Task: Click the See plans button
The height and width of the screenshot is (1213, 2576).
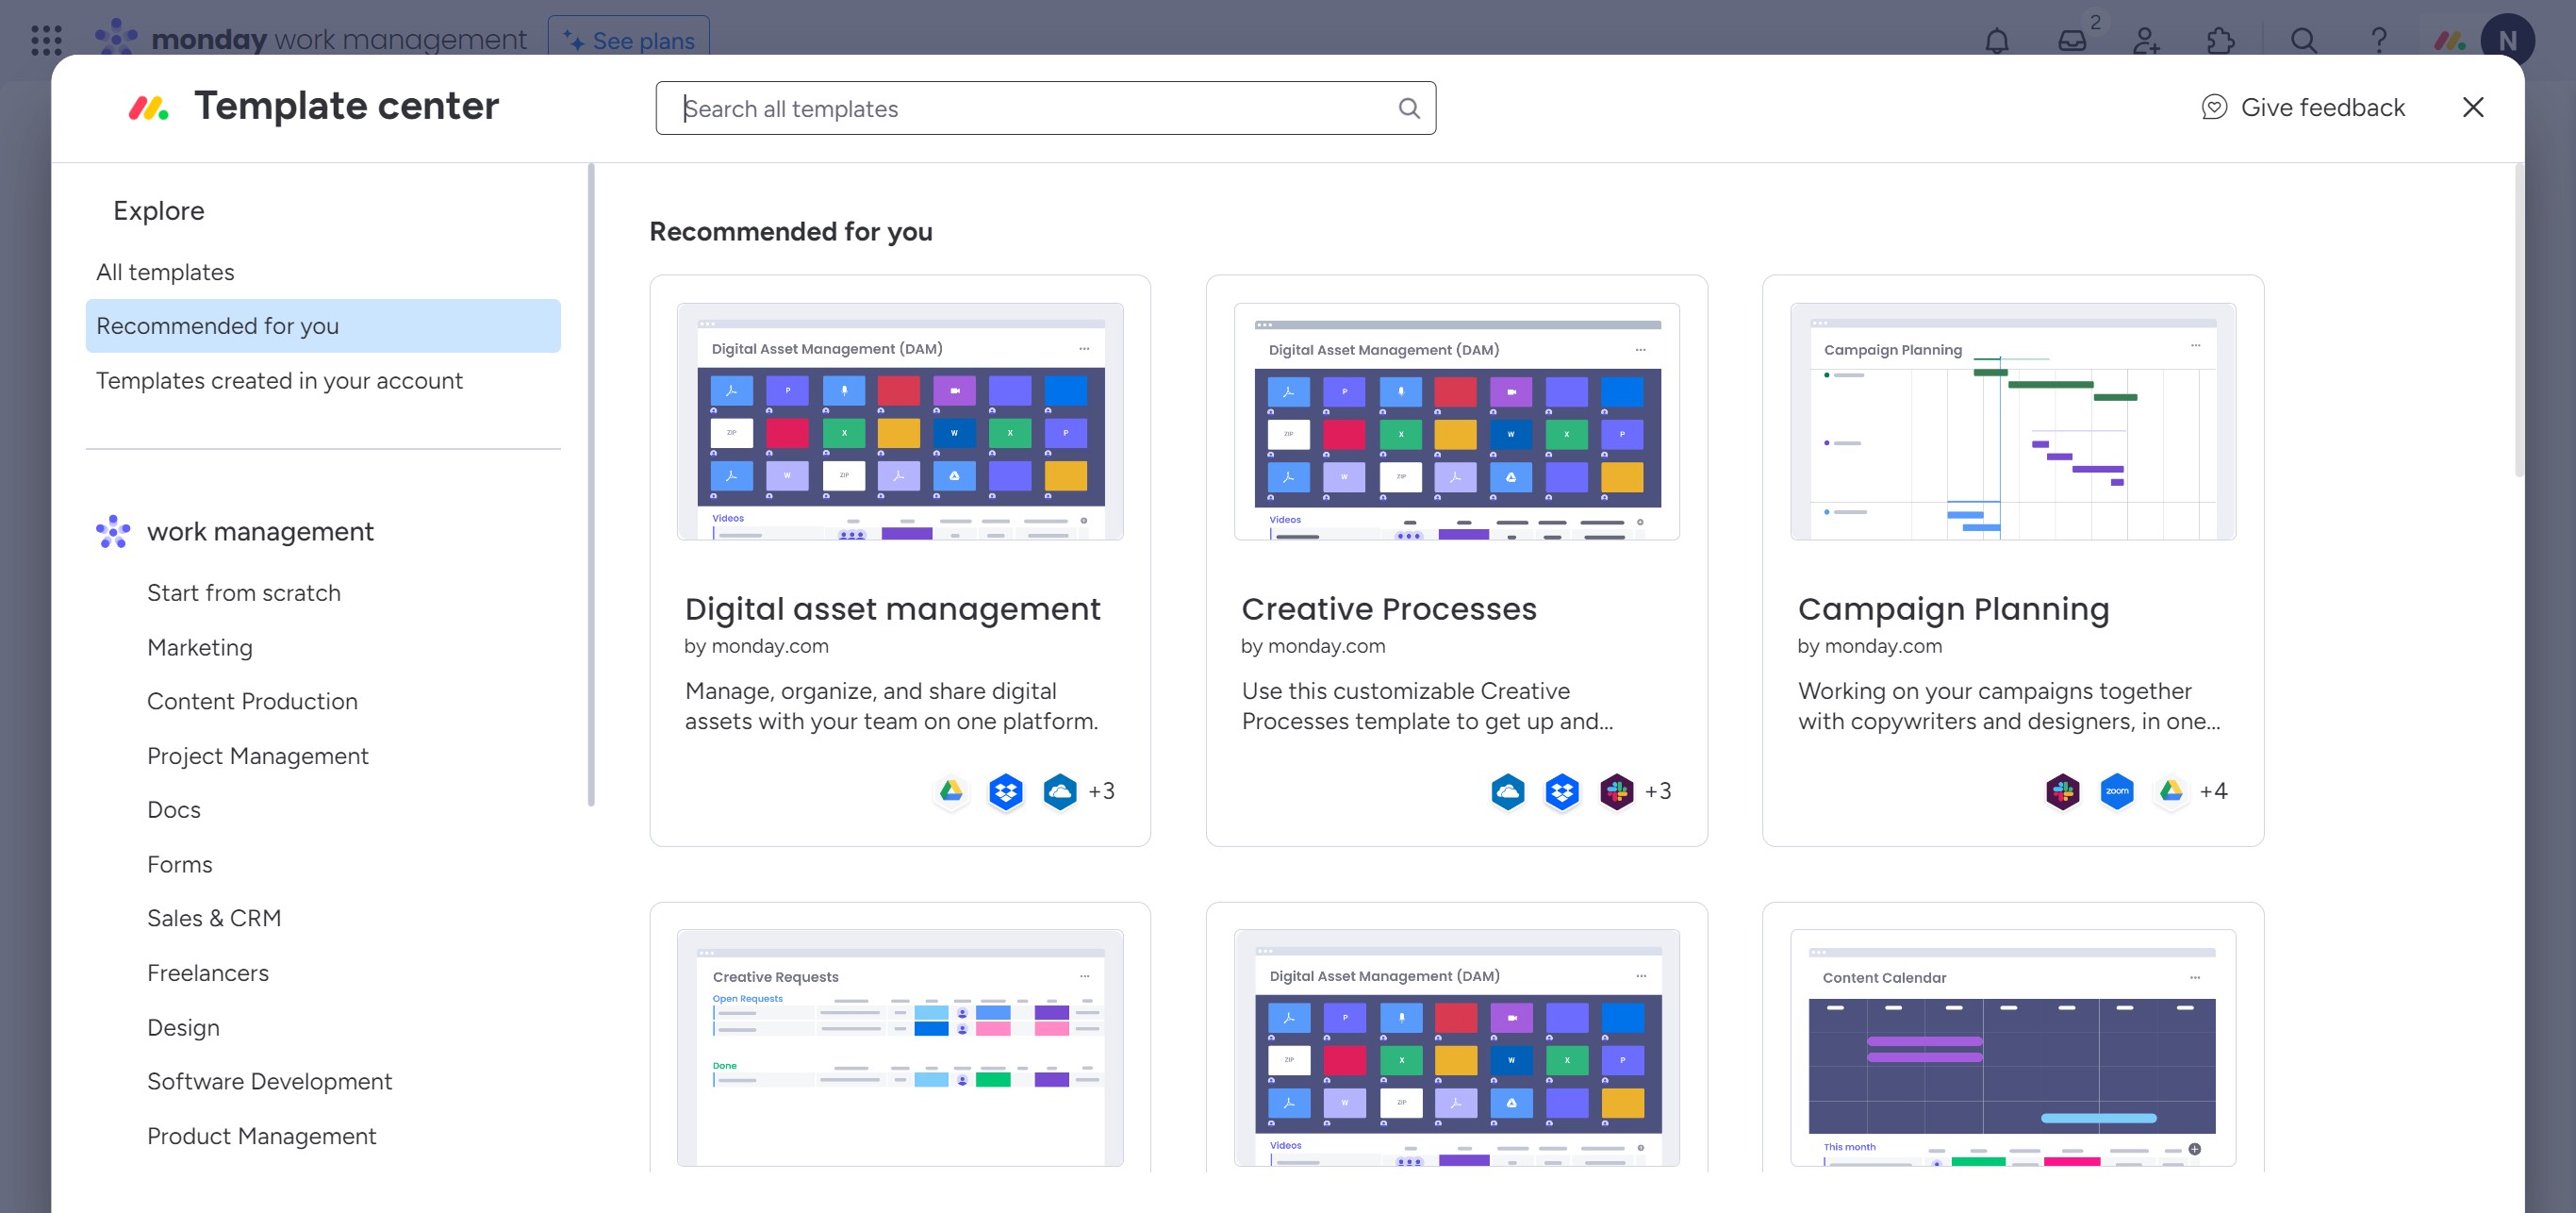Action: click(629, 41)
